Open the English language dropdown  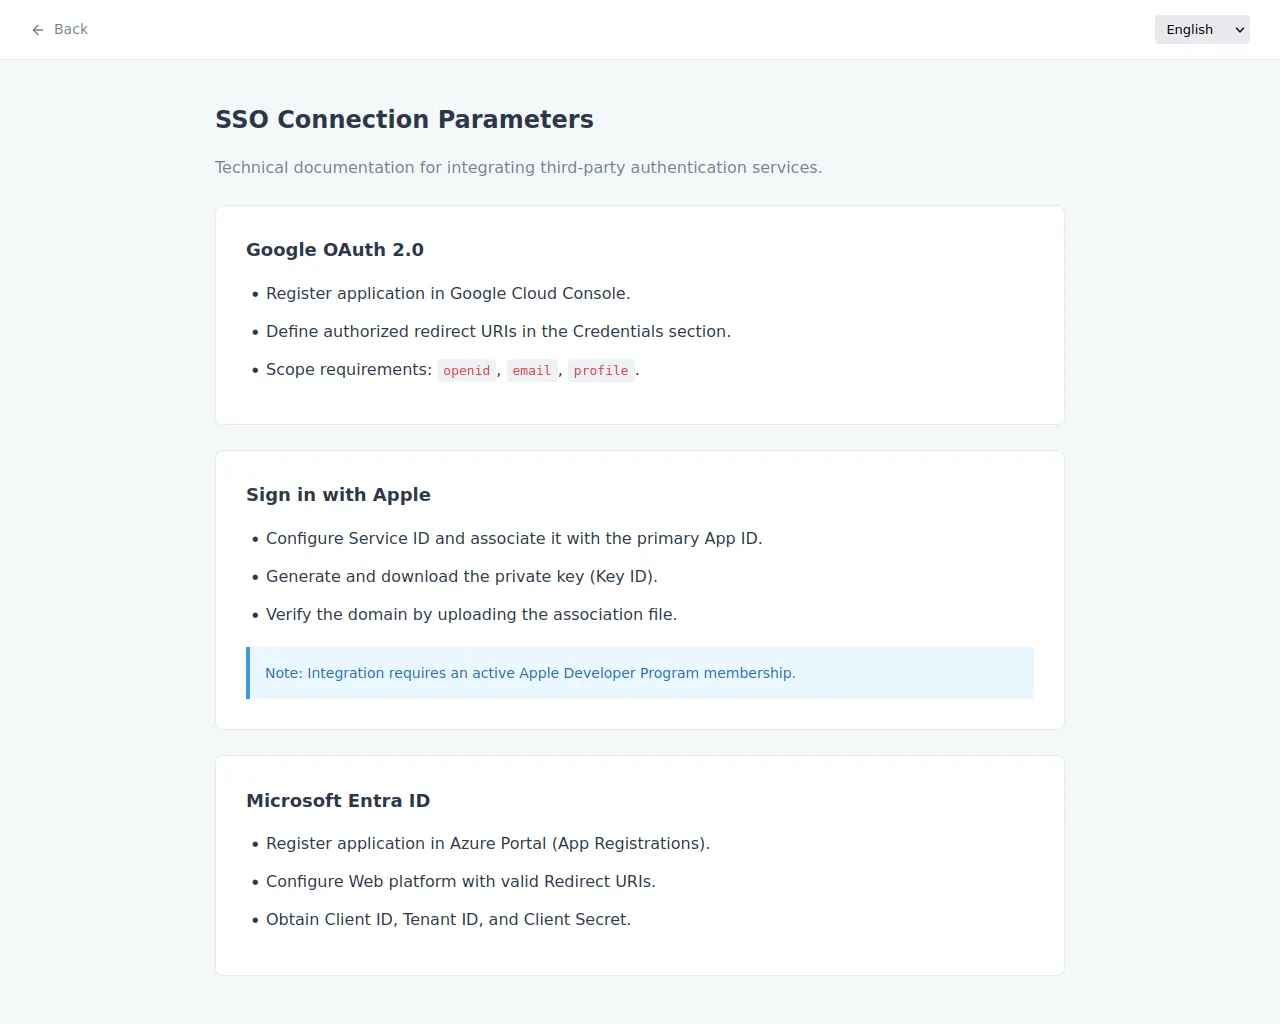(x=1202, y=30)
